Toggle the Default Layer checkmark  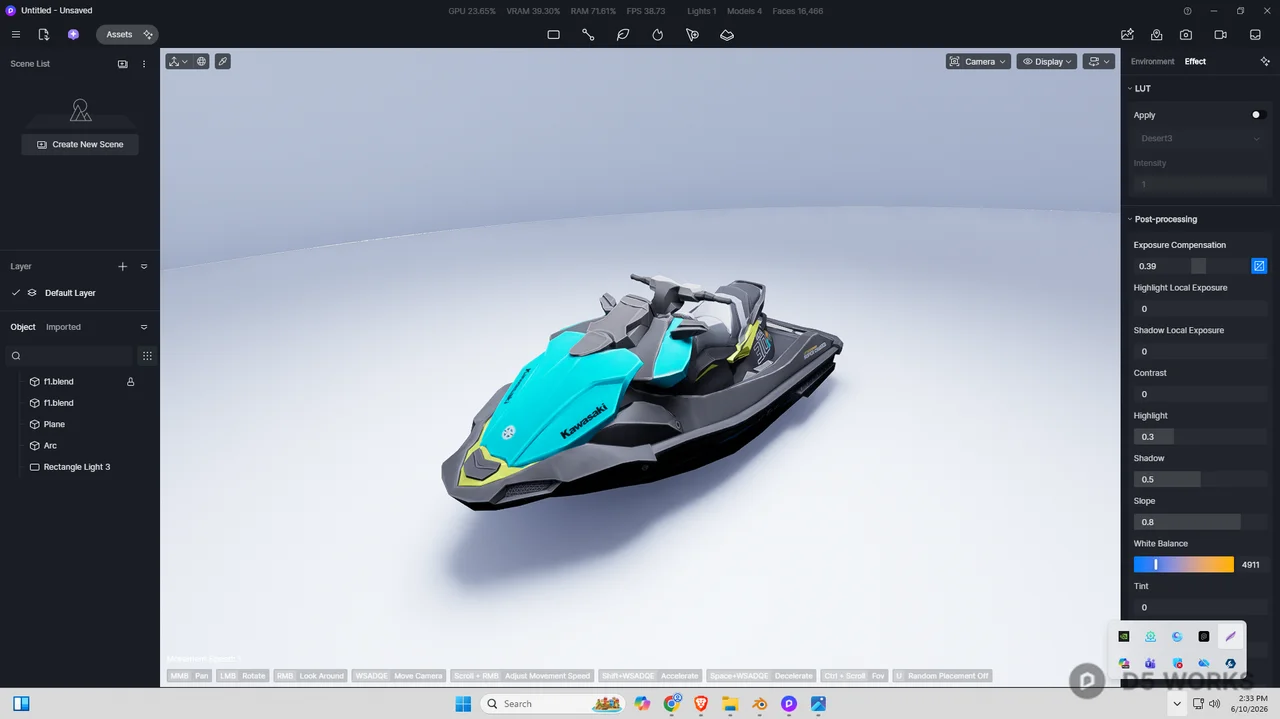coord(16,293)
